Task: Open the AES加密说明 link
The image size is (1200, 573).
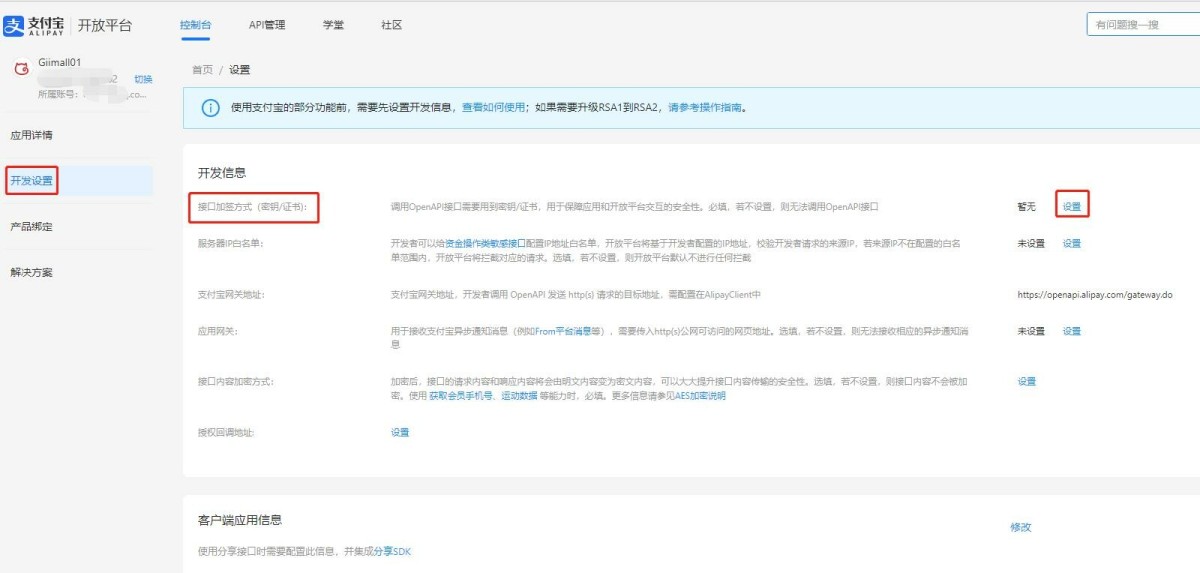Action: click(698, 396)
